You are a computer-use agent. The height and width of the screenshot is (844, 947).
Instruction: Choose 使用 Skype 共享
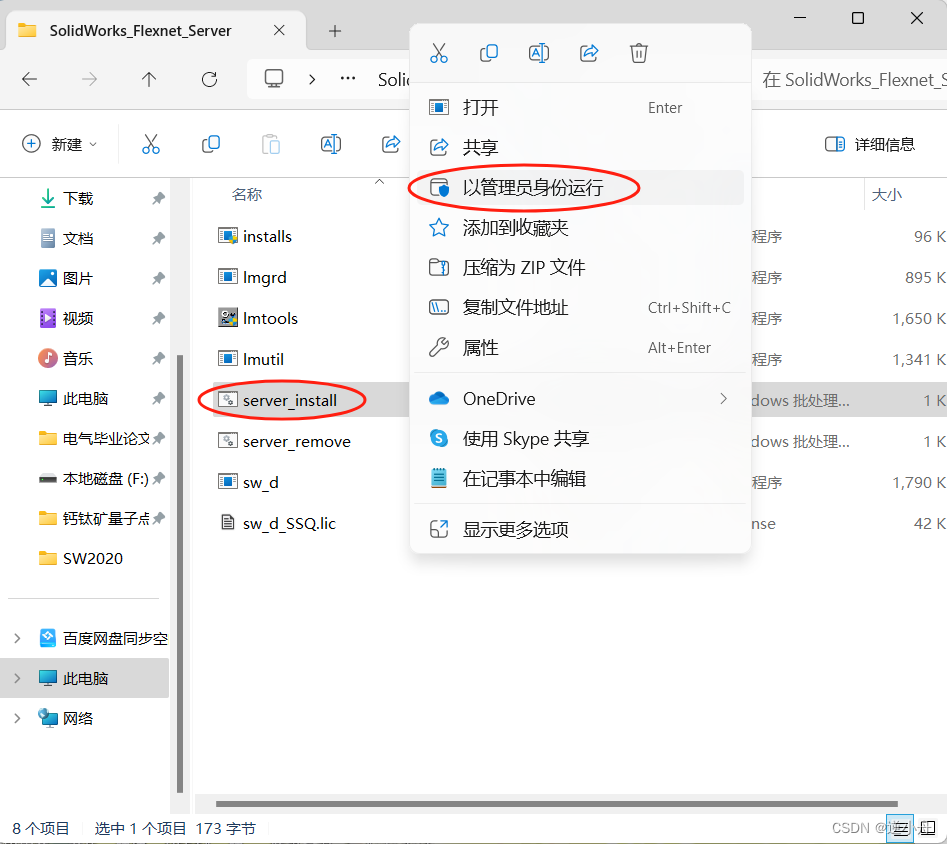pos(580,439)
